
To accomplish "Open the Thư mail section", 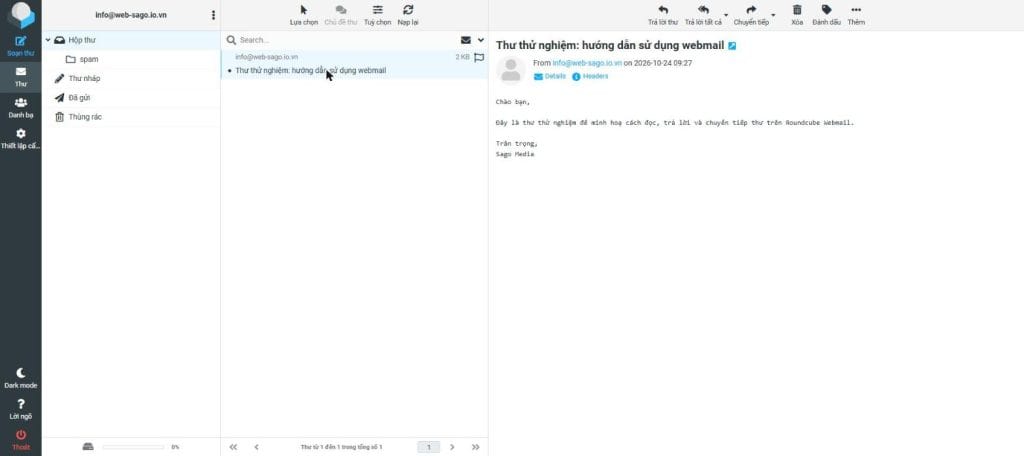I will (21, 77).
